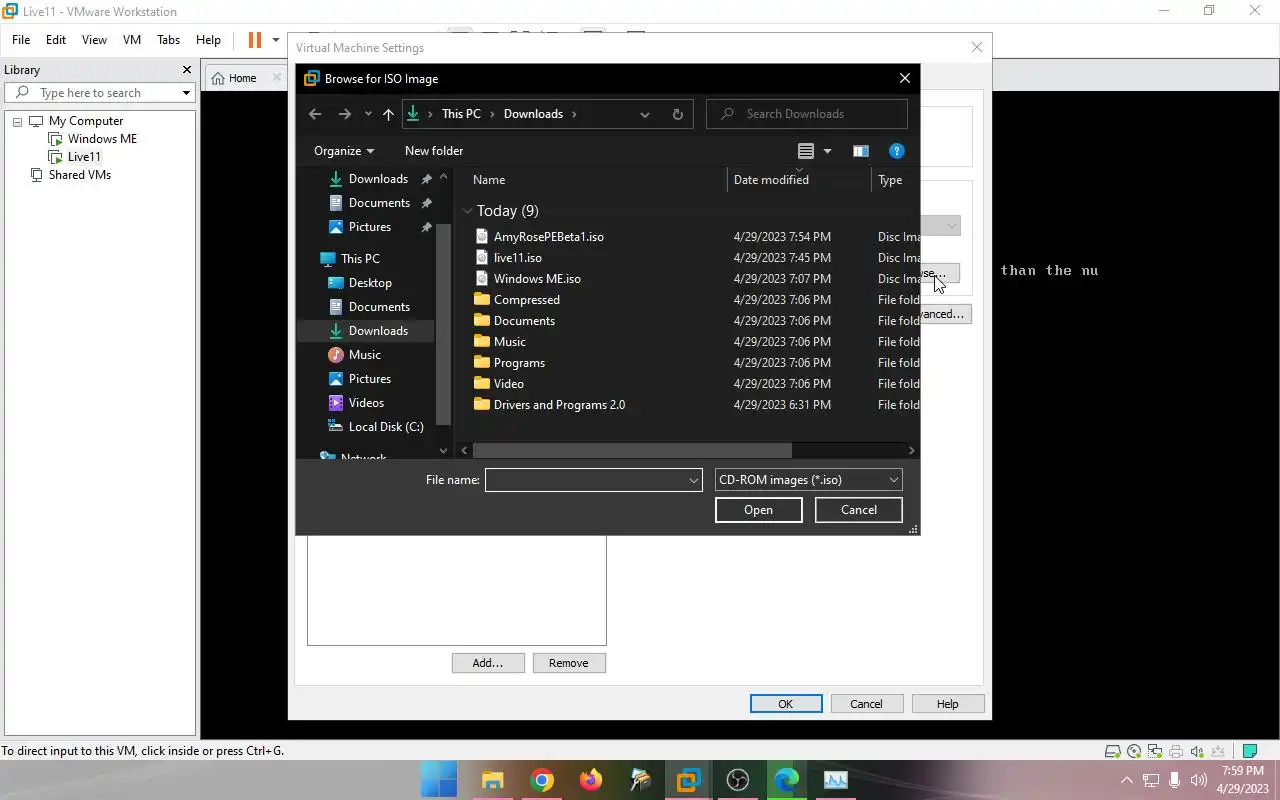The width and height of the screenshot is (1280, 800).
Task: Open the Tabs menu
Action: click(168, 40)
